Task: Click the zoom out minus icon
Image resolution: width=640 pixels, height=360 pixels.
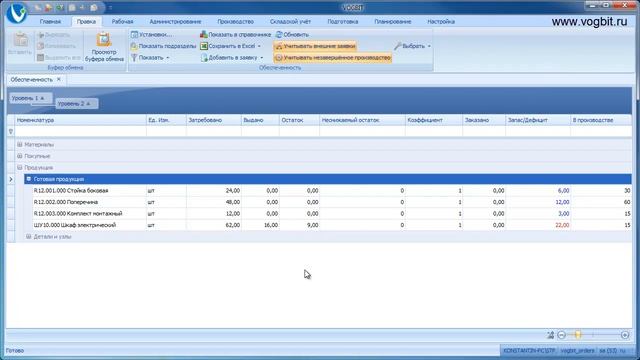Action: pos(562,335)
